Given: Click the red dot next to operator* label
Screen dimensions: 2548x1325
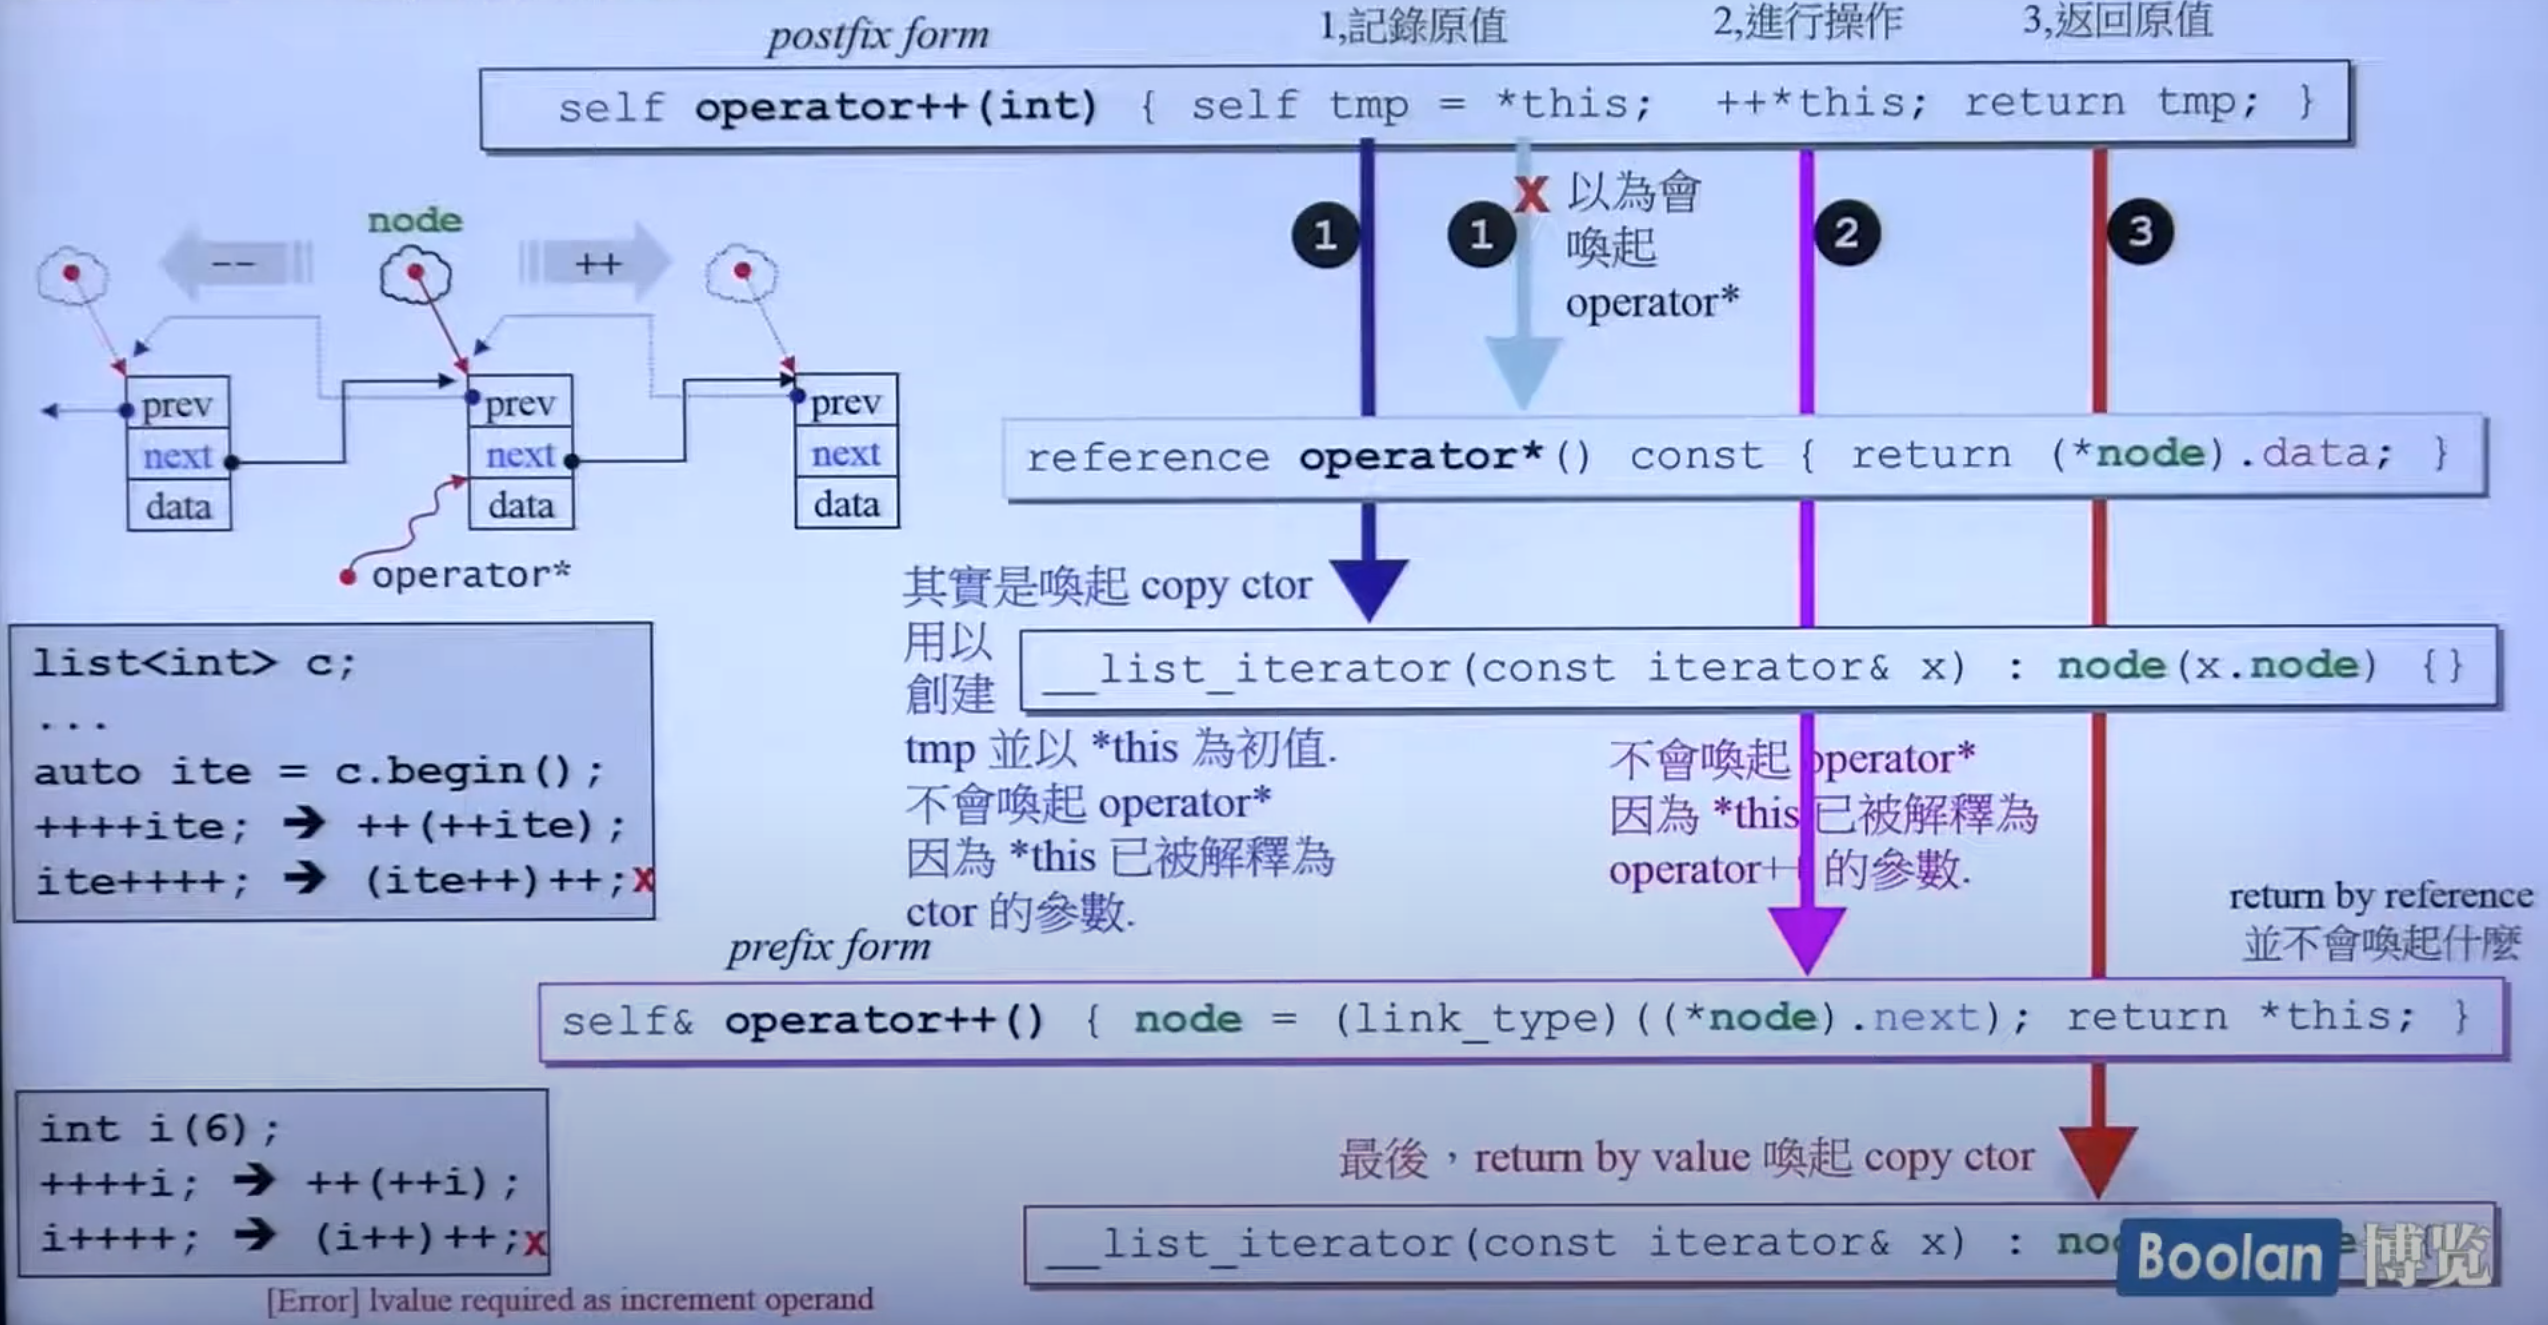Looking at the screenshot, I should click(x=348, y=577).
